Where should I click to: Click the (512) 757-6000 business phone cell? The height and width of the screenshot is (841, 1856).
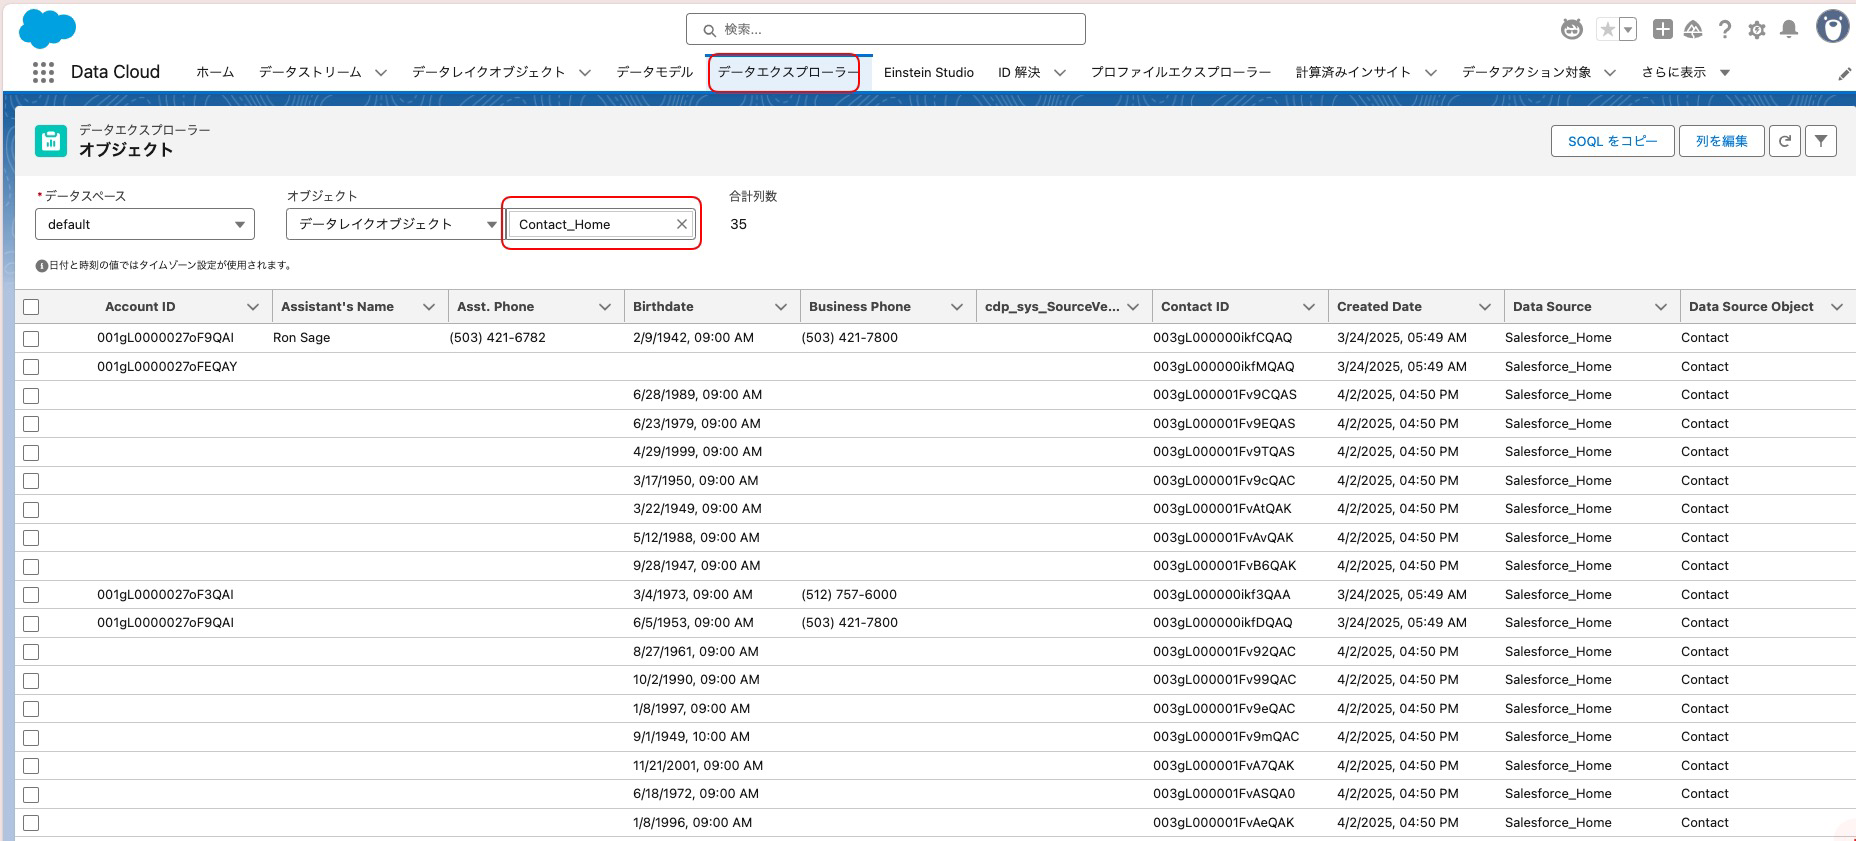(849, 595)
